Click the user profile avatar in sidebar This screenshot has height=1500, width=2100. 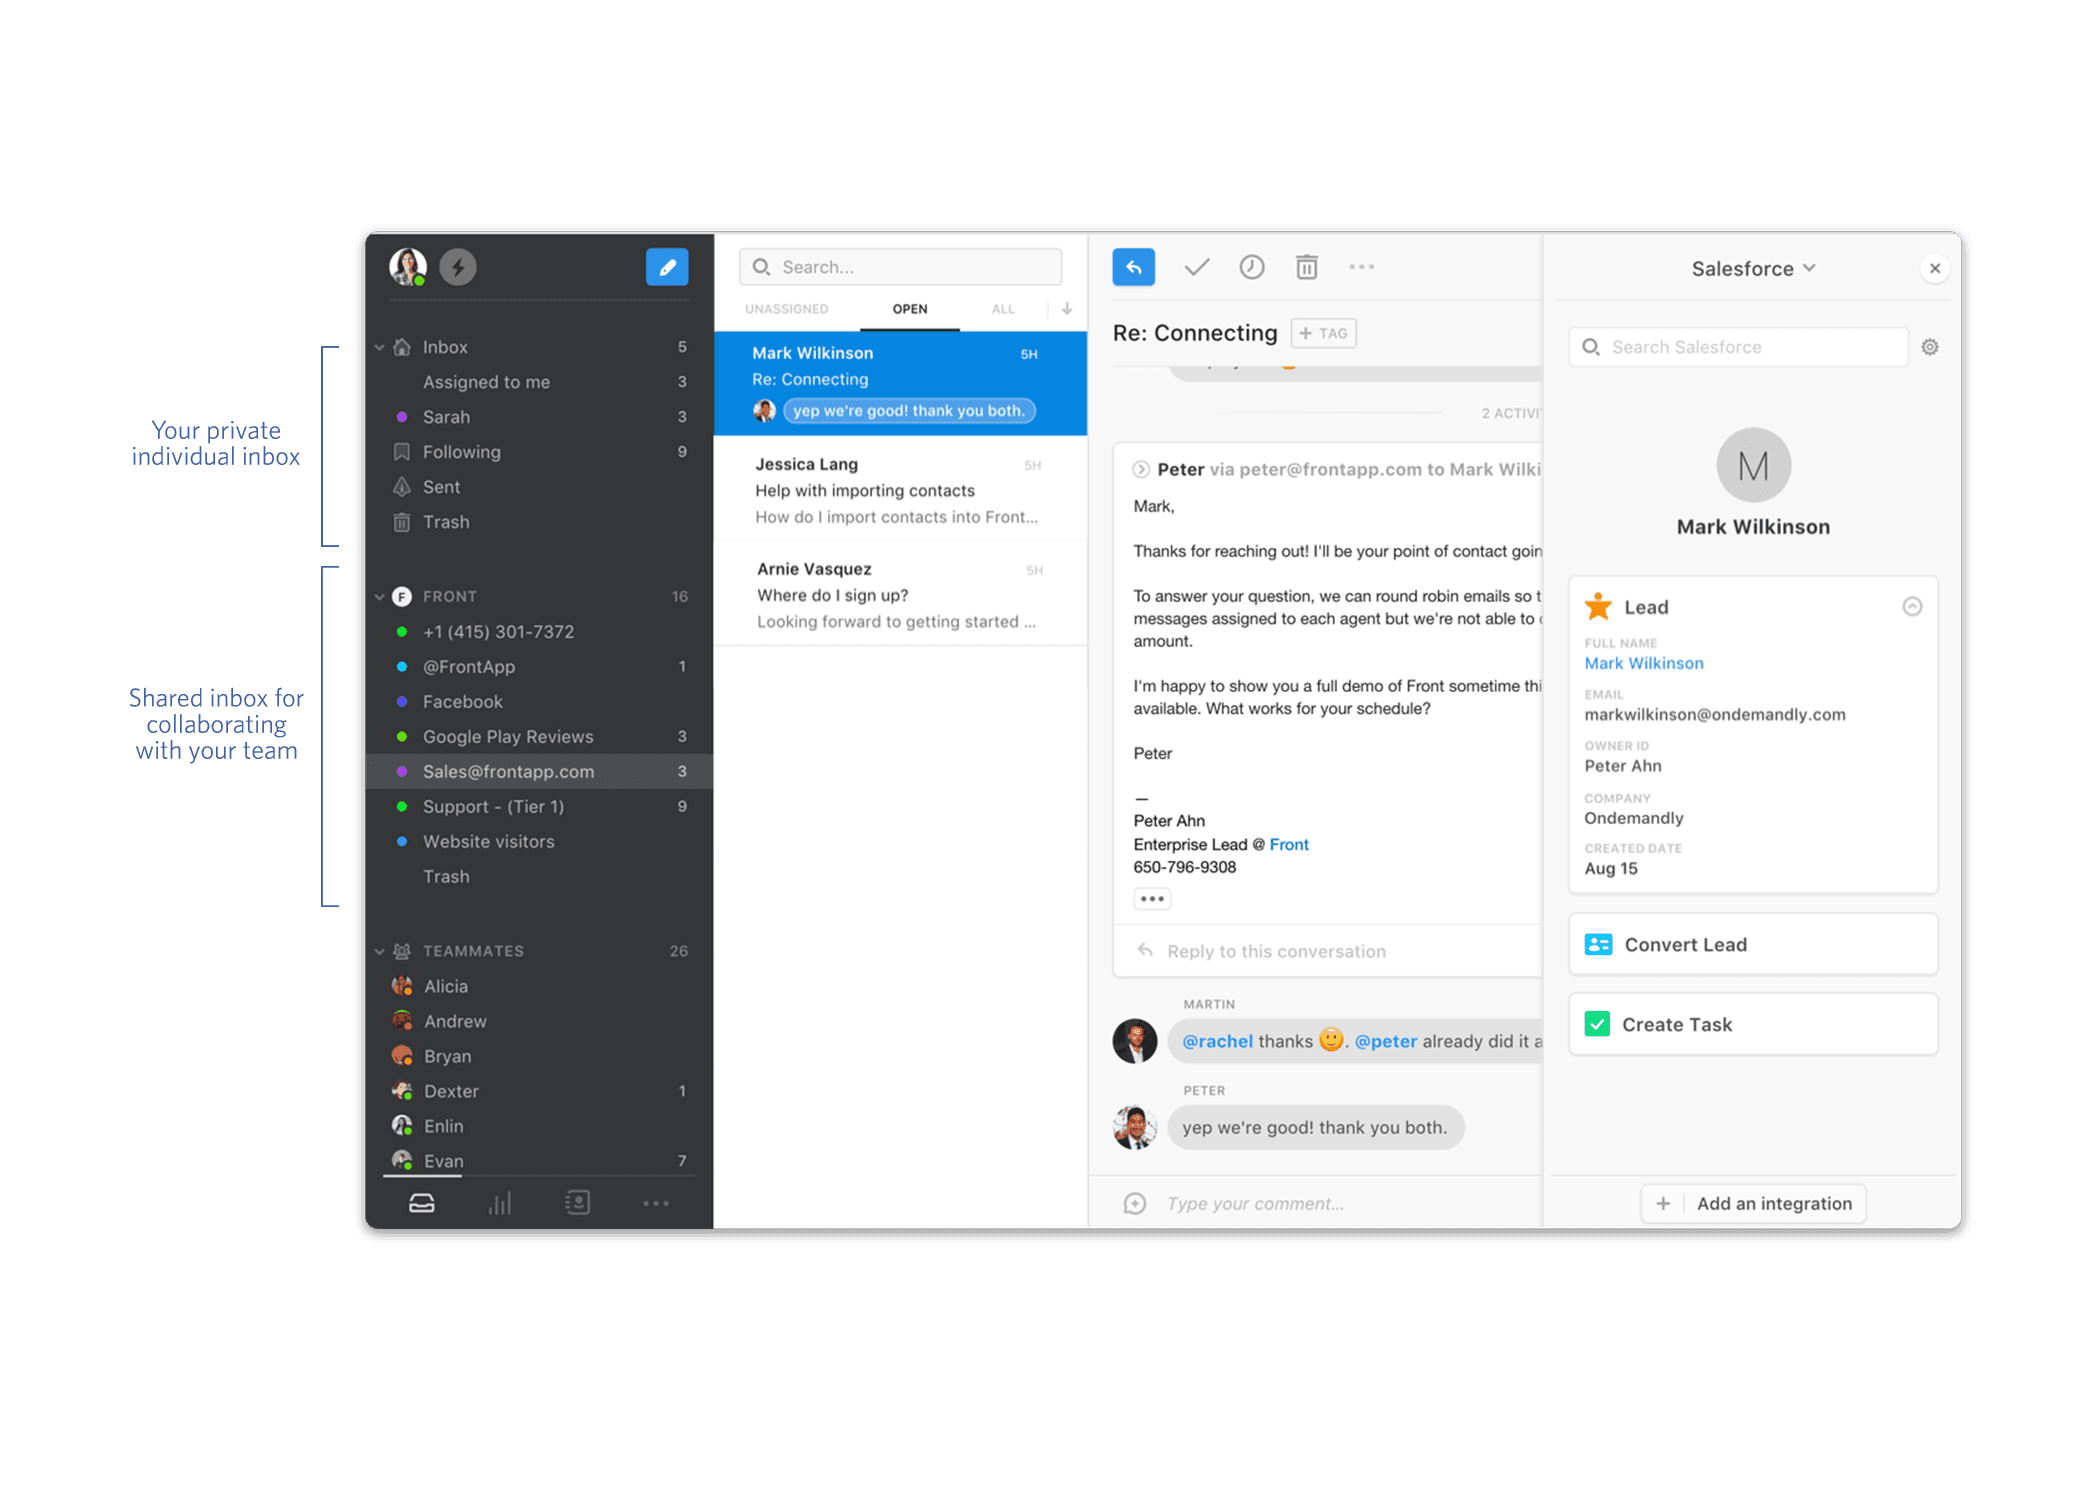(408, 267)
